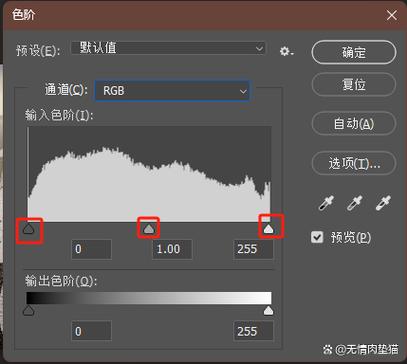
Task: Open the 预设 preset dropdown
Action: [x=169, y=48]
